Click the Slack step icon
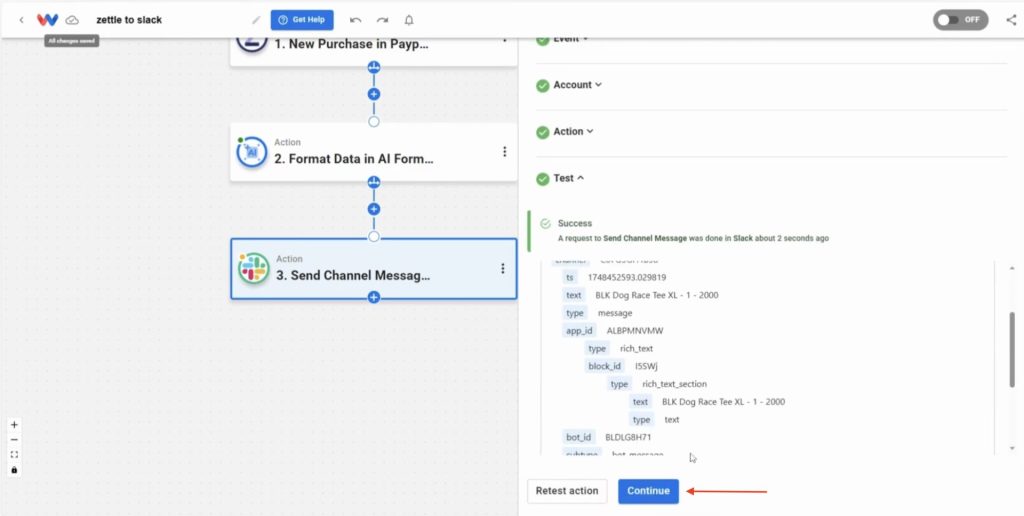This screenshot has height=516, width=1024. tap(253, 268)
